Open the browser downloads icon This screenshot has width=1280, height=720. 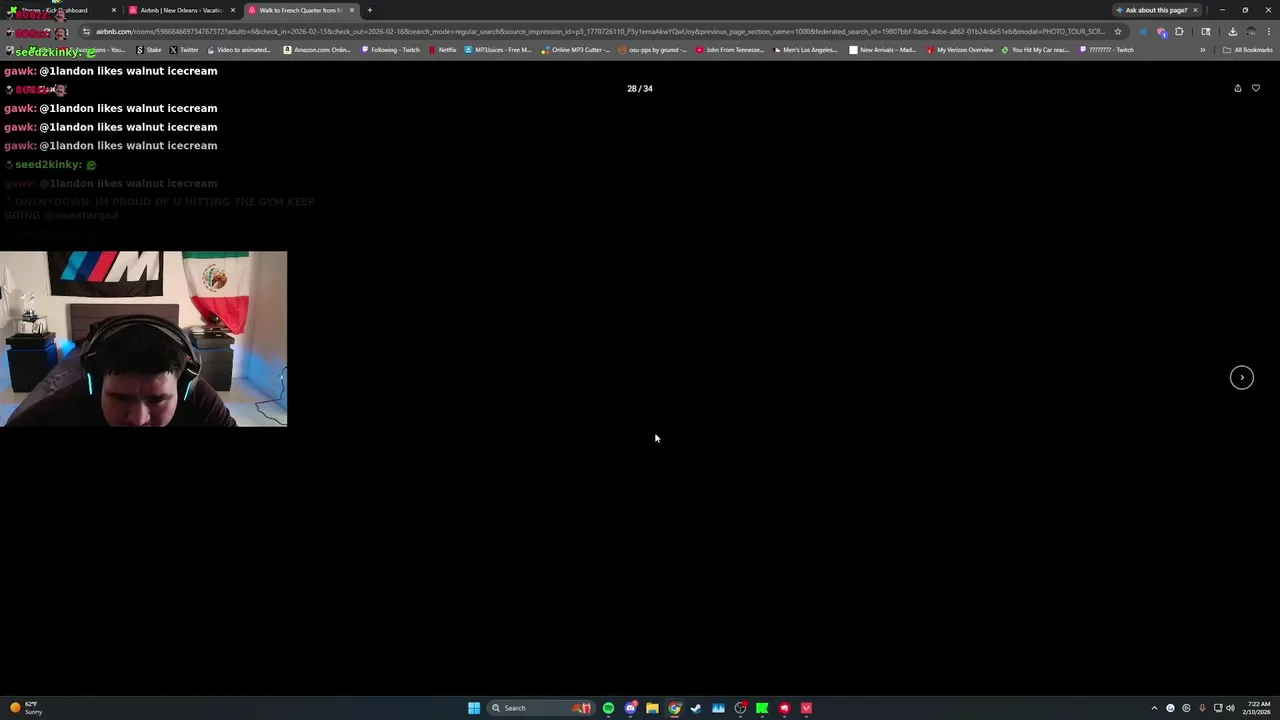(1232, 31)
